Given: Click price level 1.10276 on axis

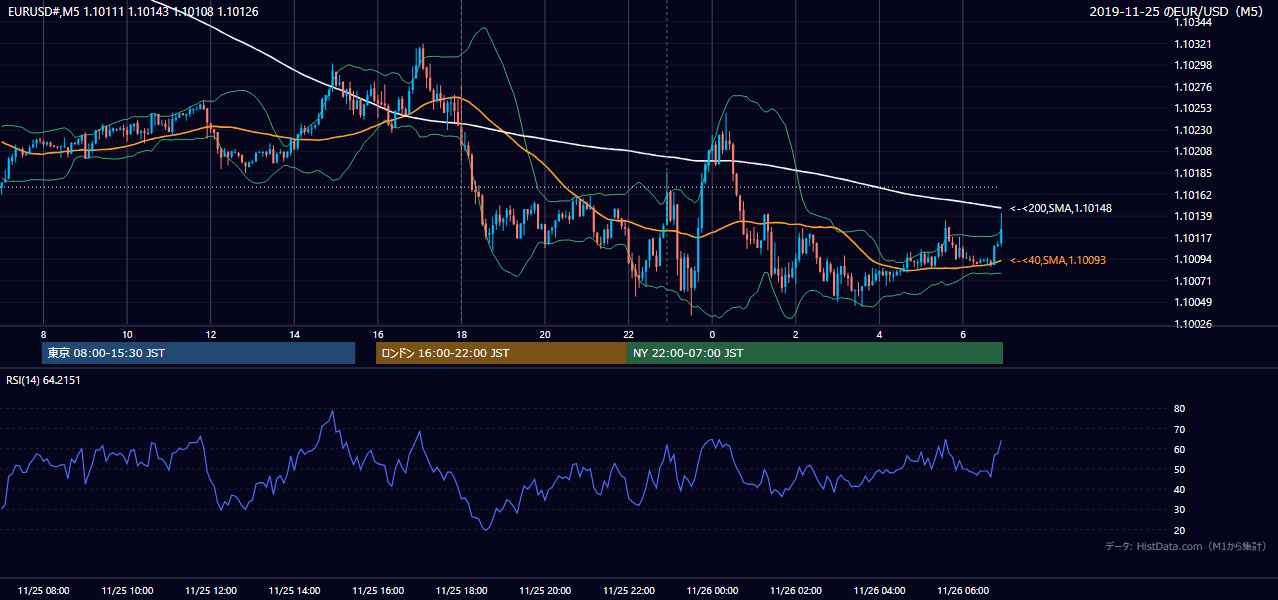Looking at the screenshot, I should [1191, 87].
